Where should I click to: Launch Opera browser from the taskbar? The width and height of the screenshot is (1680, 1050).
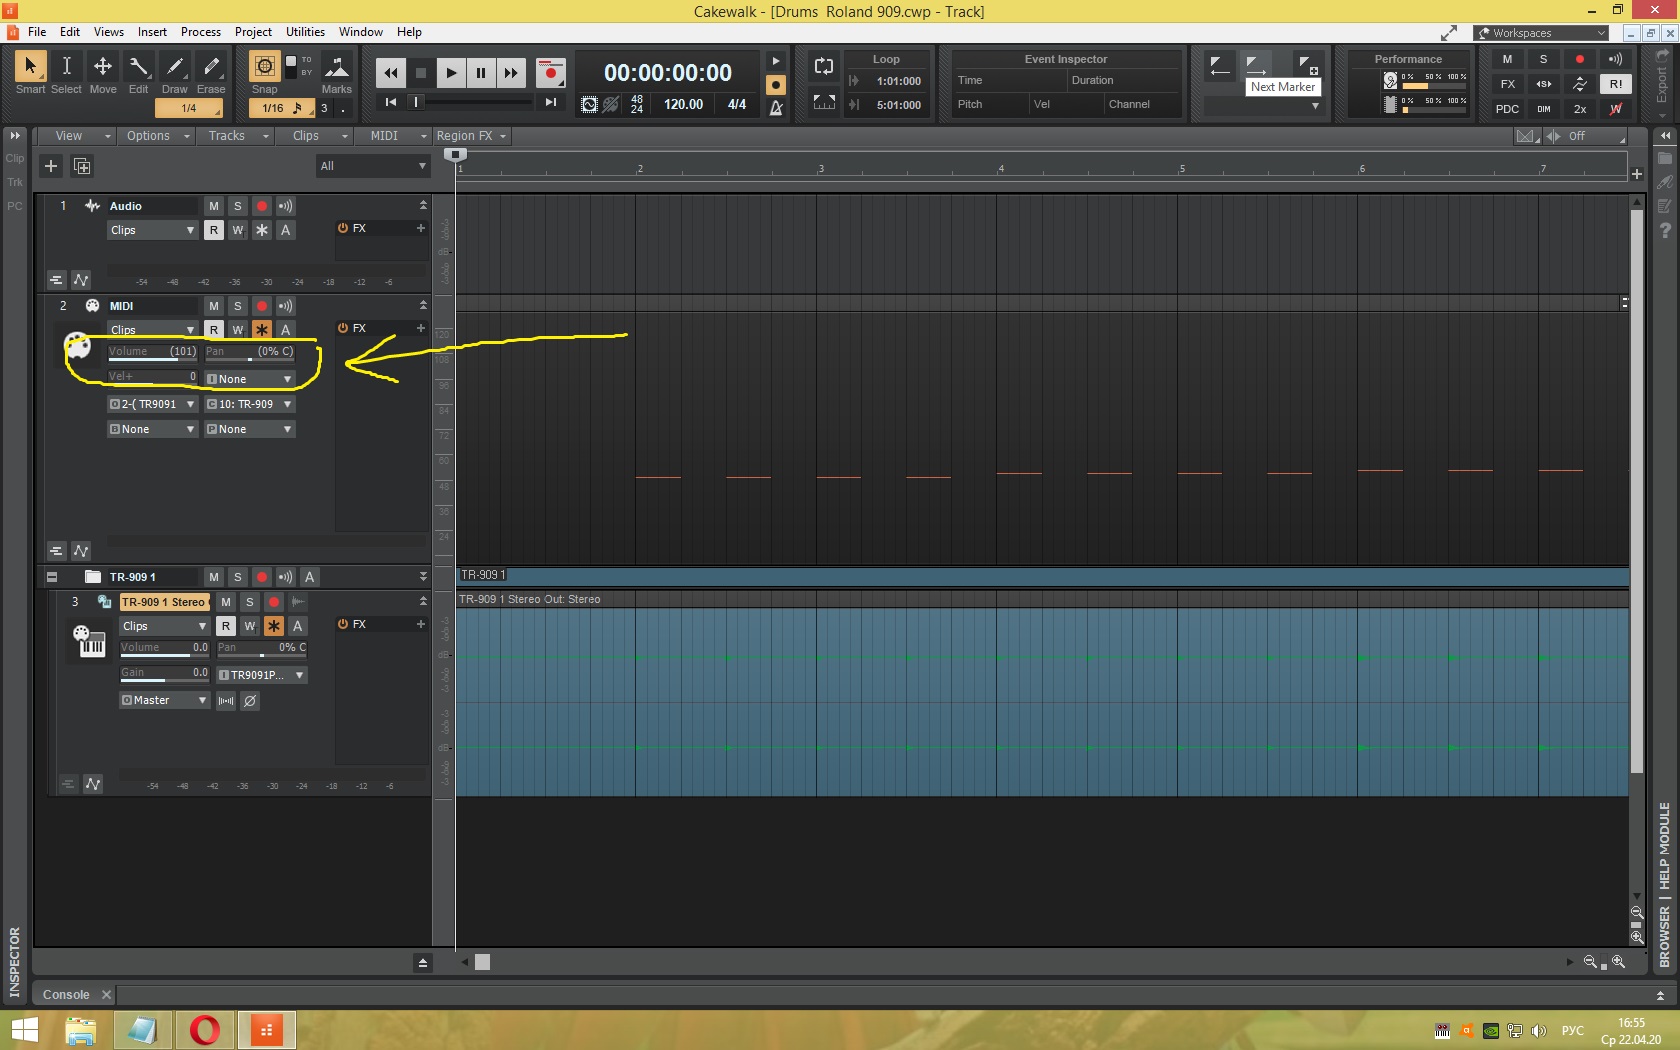(x=204, y=1030)
